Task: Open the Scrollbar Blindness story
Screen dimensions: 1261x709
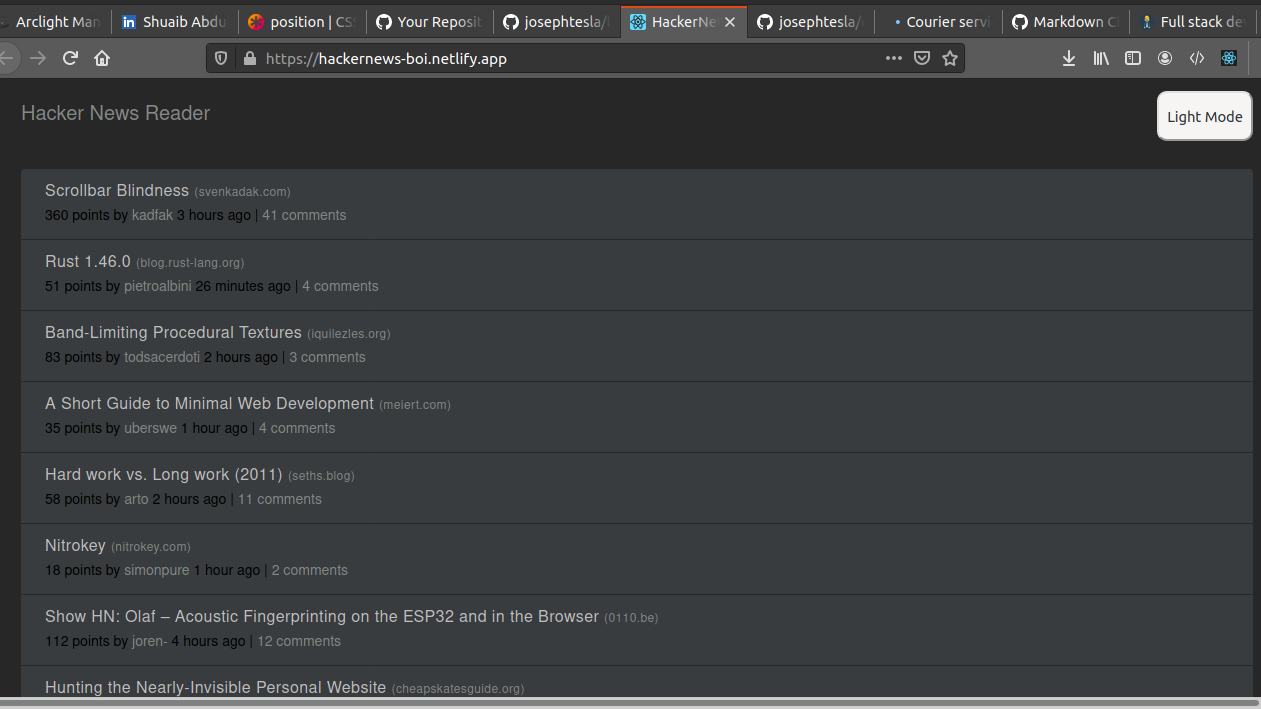Action: point(117,190)
